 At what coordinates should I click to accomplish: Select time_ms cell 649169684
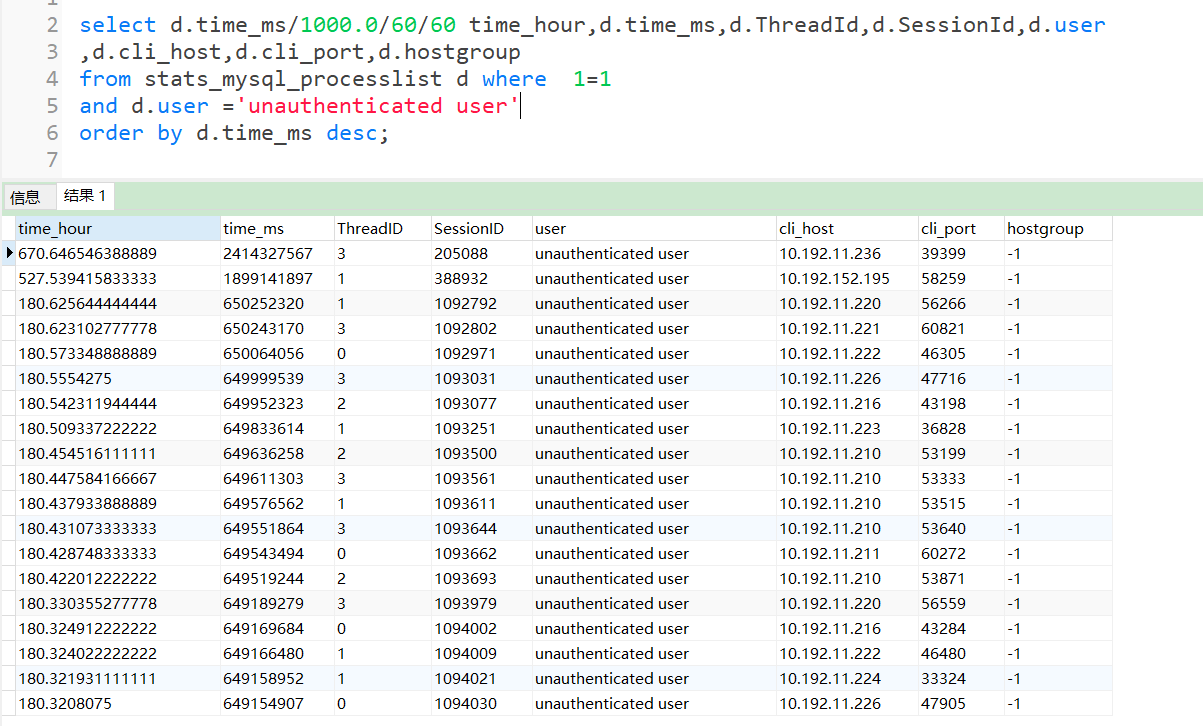[x=277, y=629]
